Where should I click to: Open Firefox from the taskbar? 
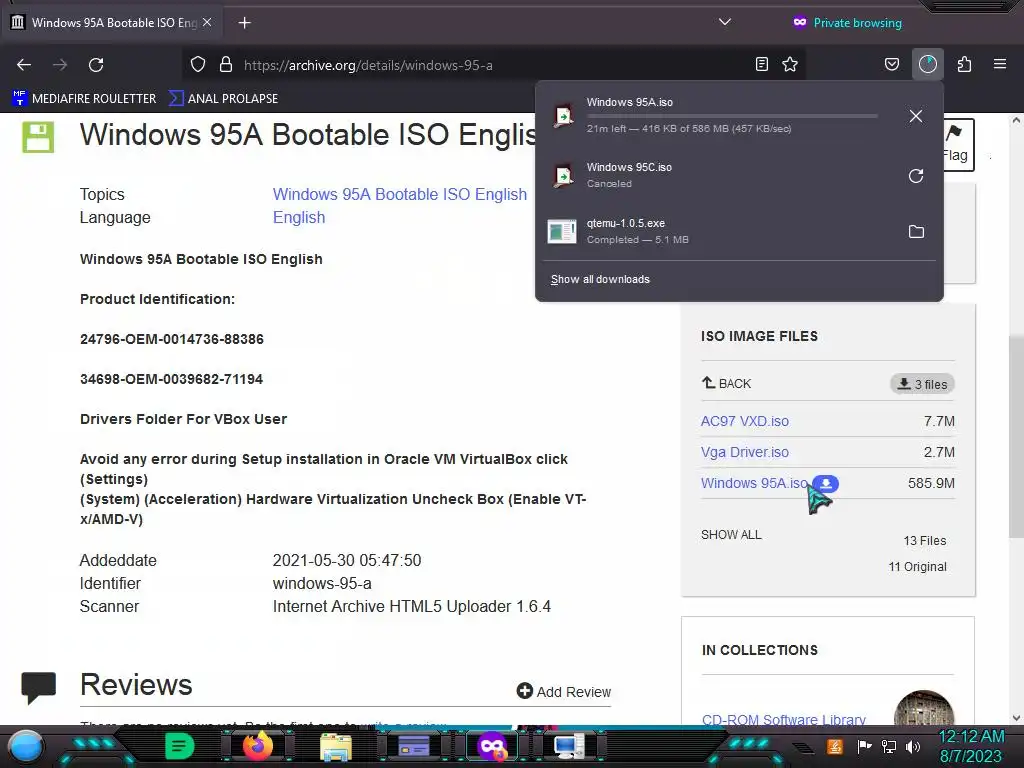[257, 746]
